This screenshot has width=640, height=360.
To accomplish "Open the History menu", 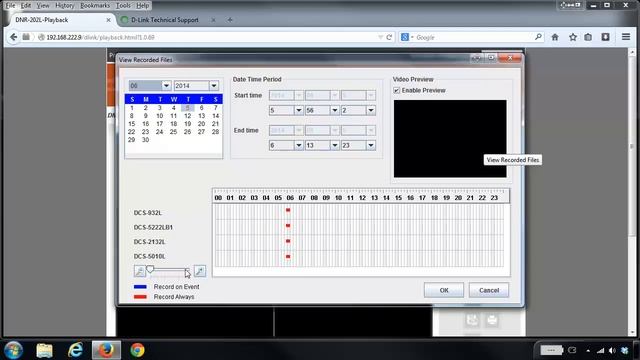I will point(64,5).
